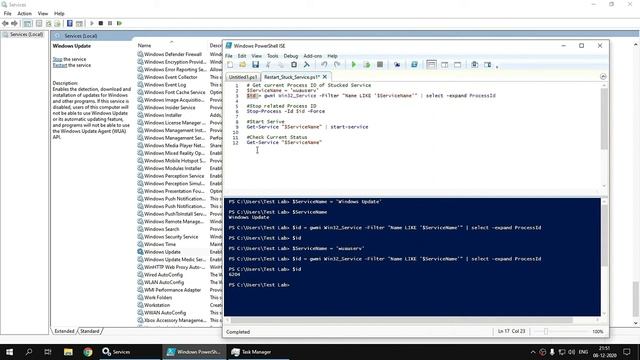Click the Redo arrow in ISE toolbar
This screenshot has width=640, height=360.
click(337, 64)
